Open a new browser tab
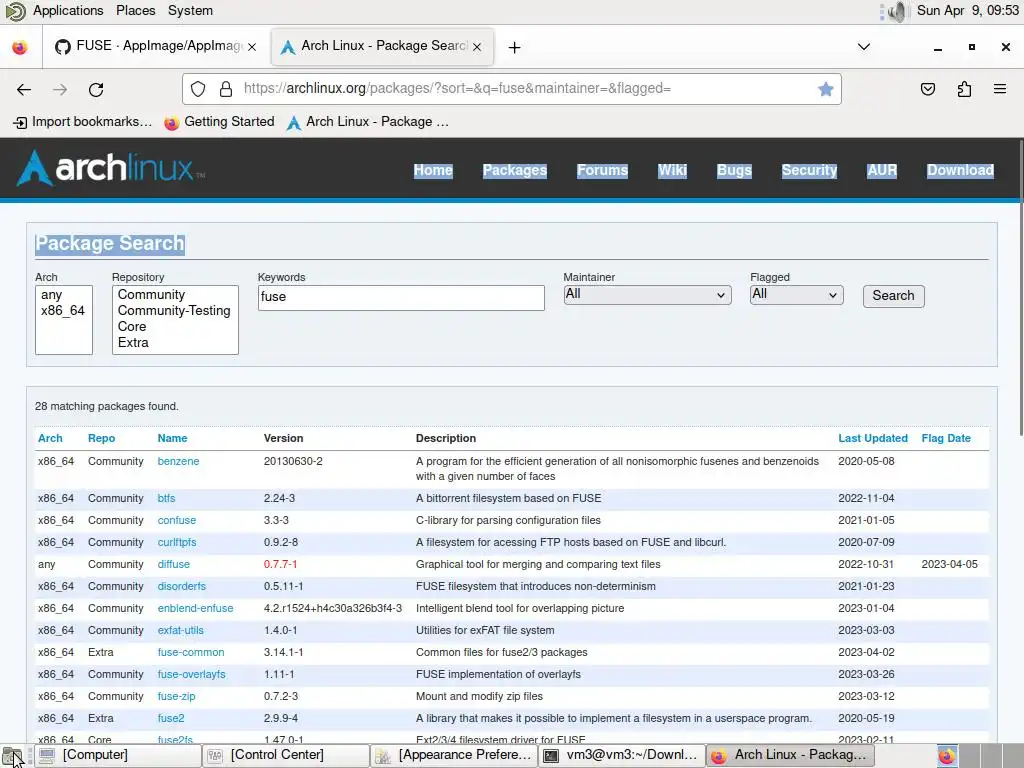Screen dimensions: 1024x768 pyautogui.click(x=515, y=47)
